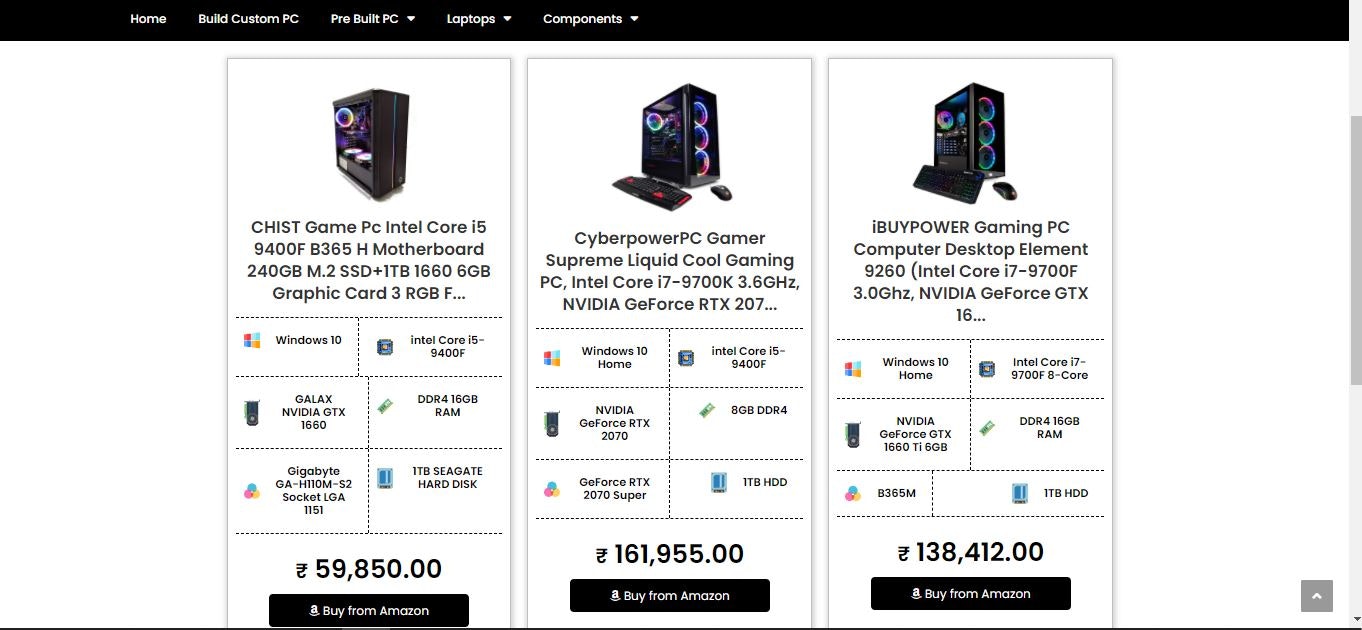1362x630 pixels.
Task: Click the scroll-to-top arrow button
Action: (x=1316, y=595)
